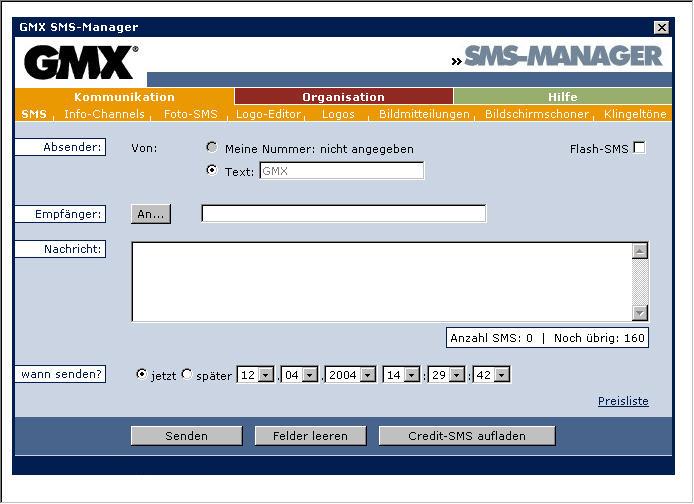Viewport: 694px width, 504px height.
Task: Enable the Flash-SMS checkbox
Action: pos(639,147)
